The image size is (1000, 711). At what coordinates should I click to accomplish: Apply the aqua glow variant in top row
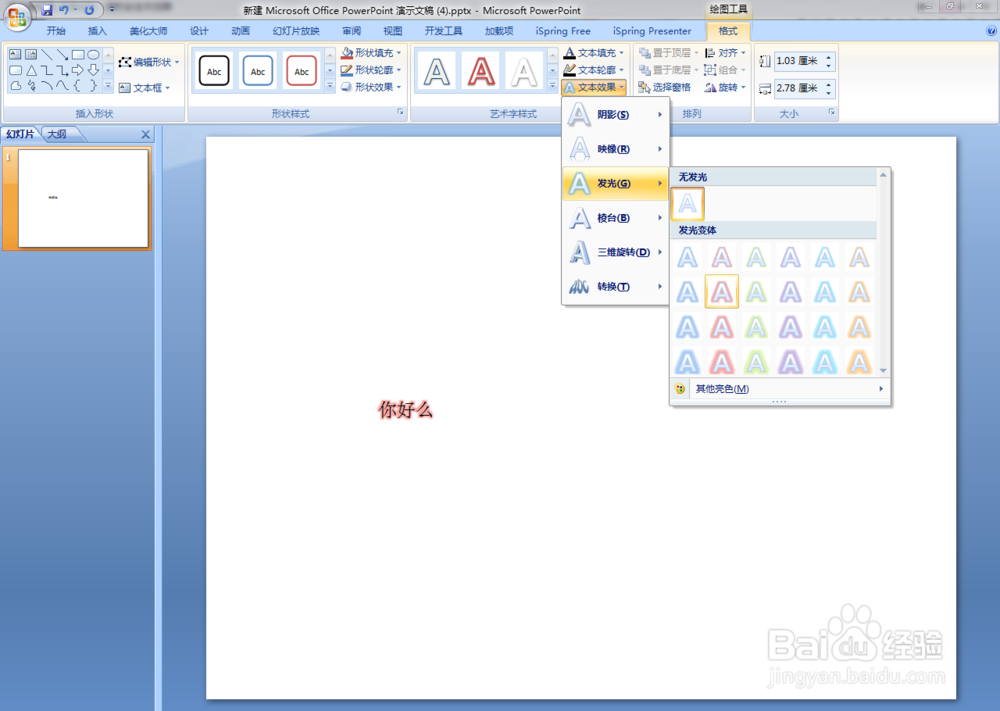pyautogui.click(x=825, y=258)
